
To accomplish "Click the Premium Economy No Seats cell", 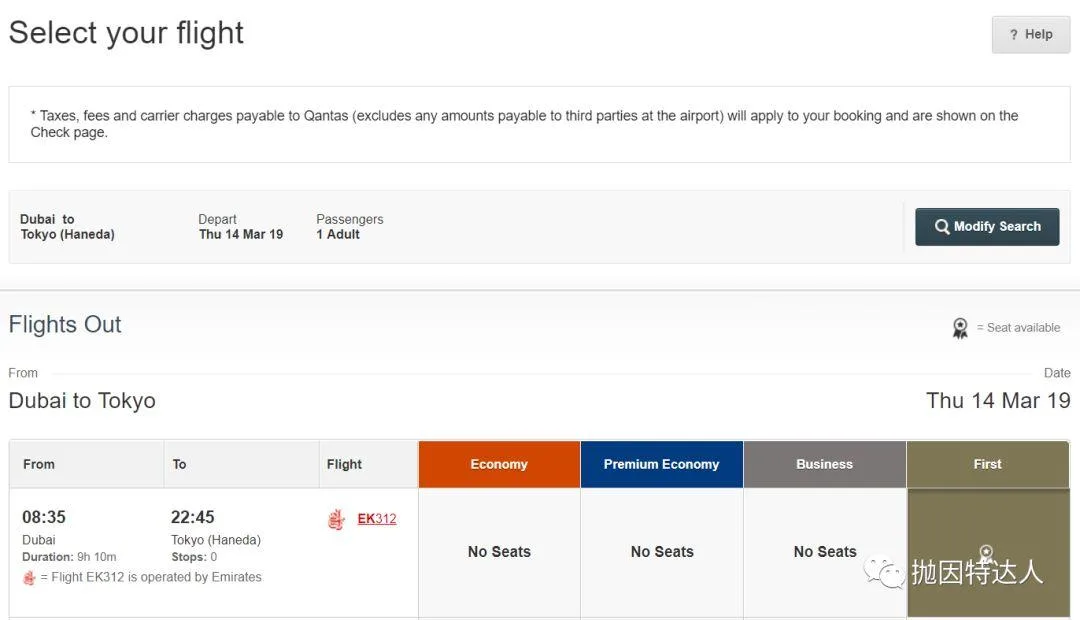I will click(662, 552).
